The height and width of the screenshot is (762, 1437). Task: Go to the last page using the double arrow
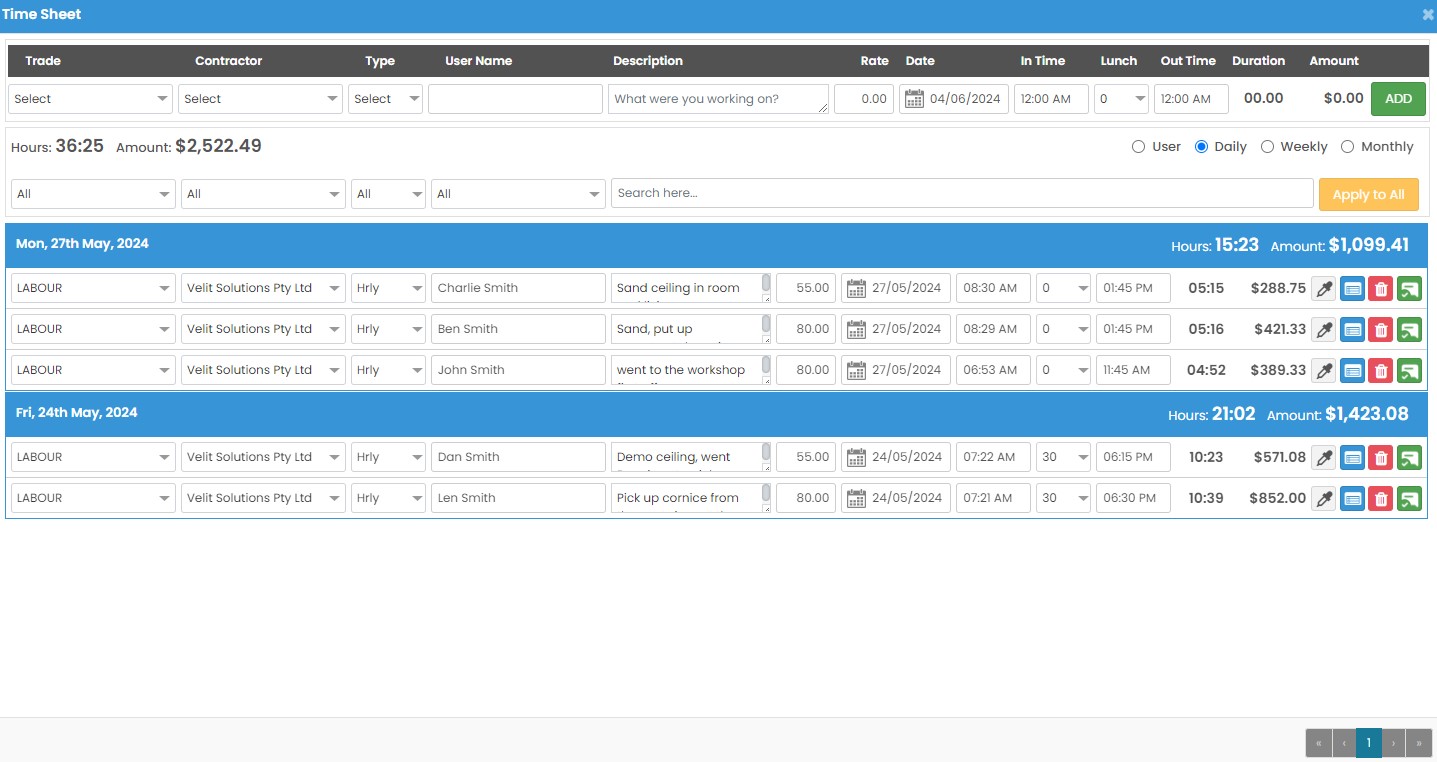coord(1419,743)
